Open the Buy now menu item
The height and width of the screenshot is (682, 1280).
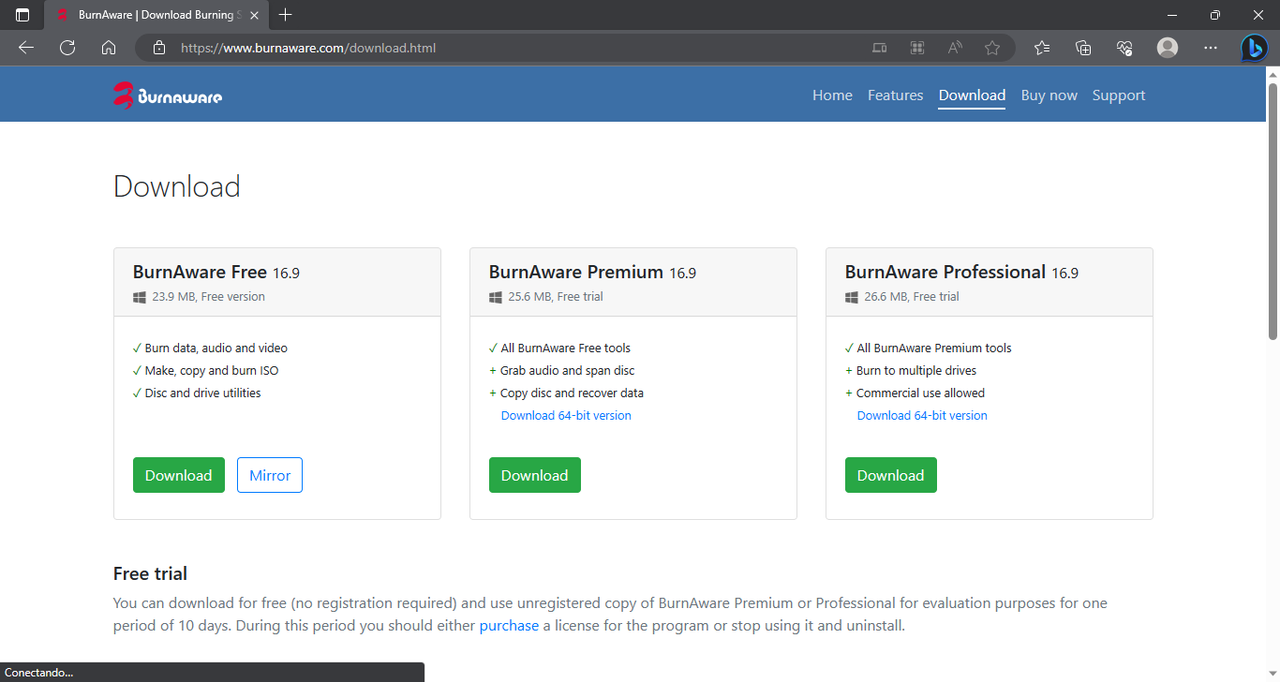[x=1049, y=95]
